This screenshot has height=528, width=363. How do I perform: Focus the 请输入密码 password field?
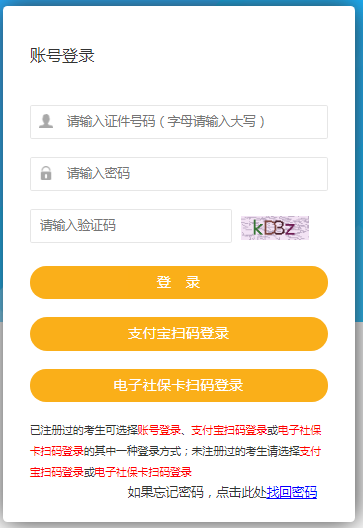[179, 174]
